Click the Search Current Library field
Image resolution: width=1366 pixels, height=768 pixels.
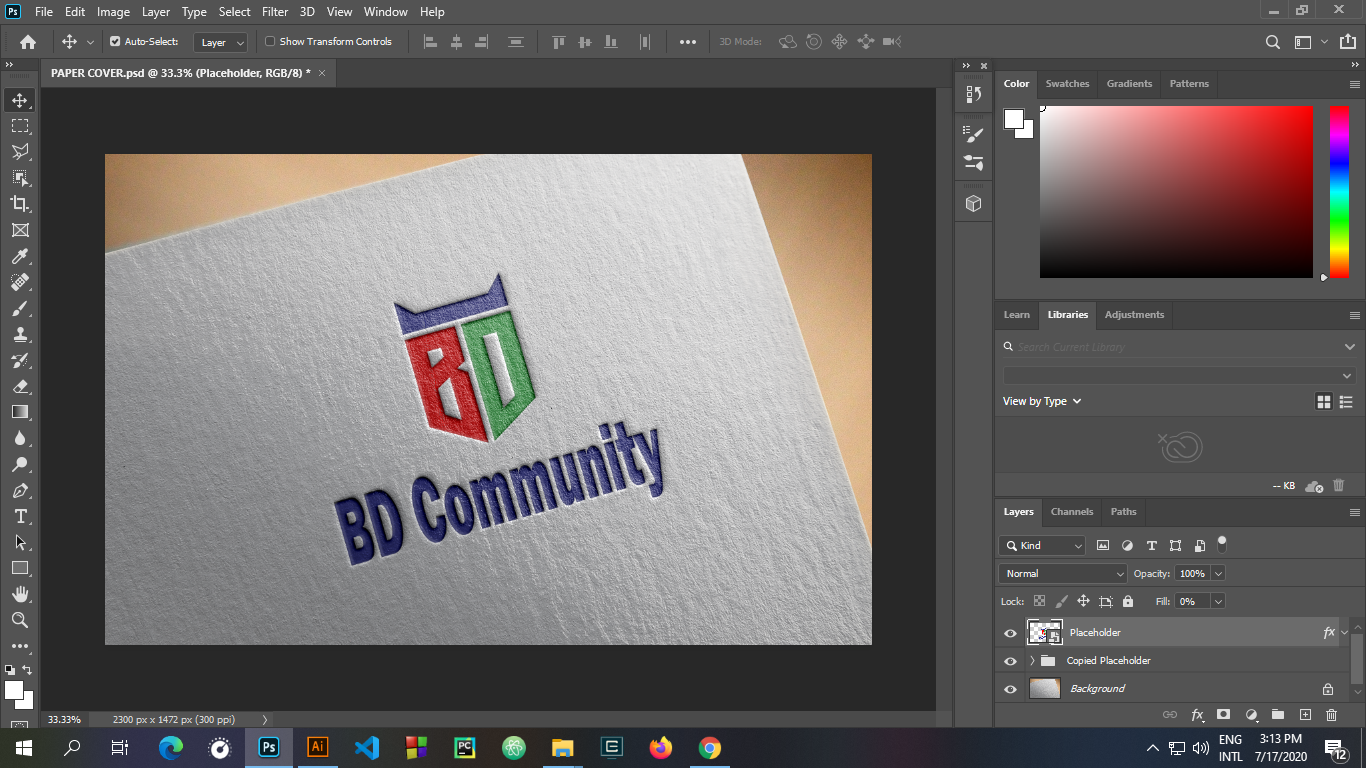pos(1180,347)
